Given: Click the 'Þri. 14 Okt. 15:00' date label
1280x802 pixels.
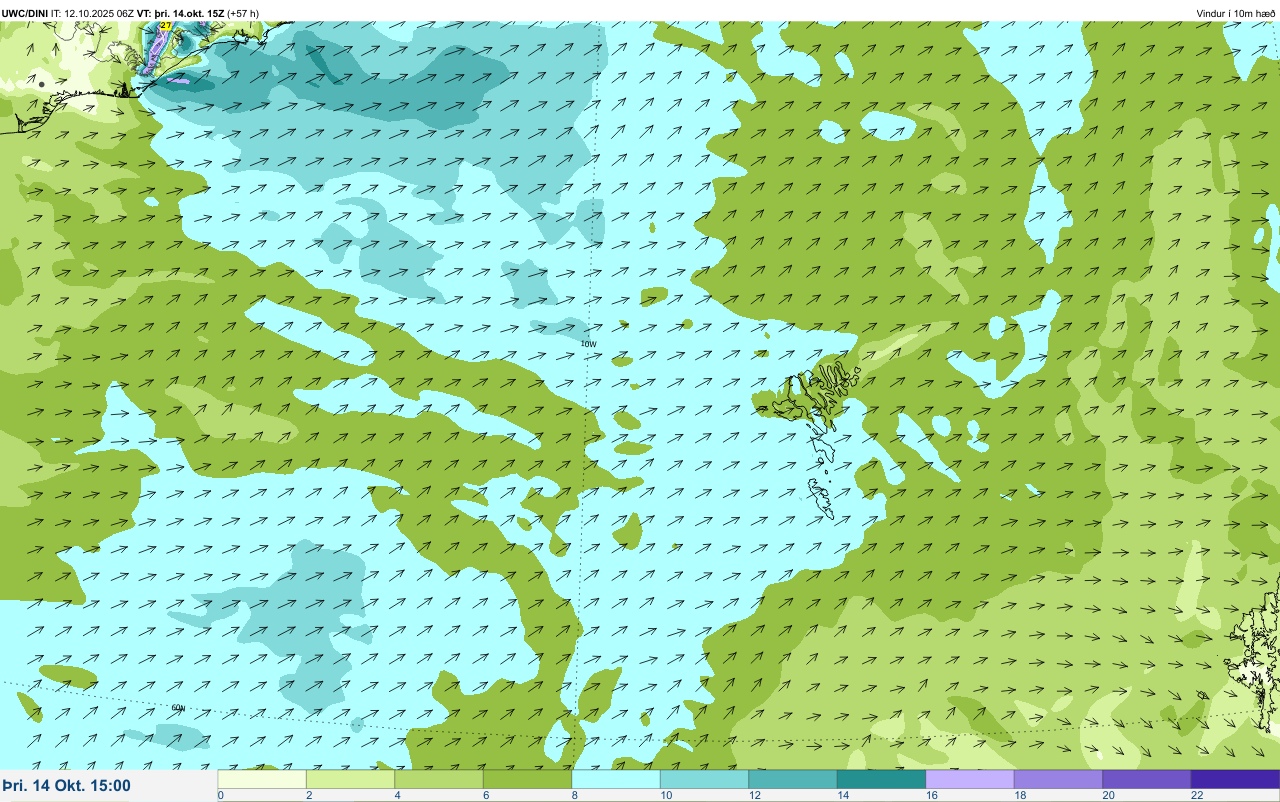Looking at the screenshot, I should point(66,786).
